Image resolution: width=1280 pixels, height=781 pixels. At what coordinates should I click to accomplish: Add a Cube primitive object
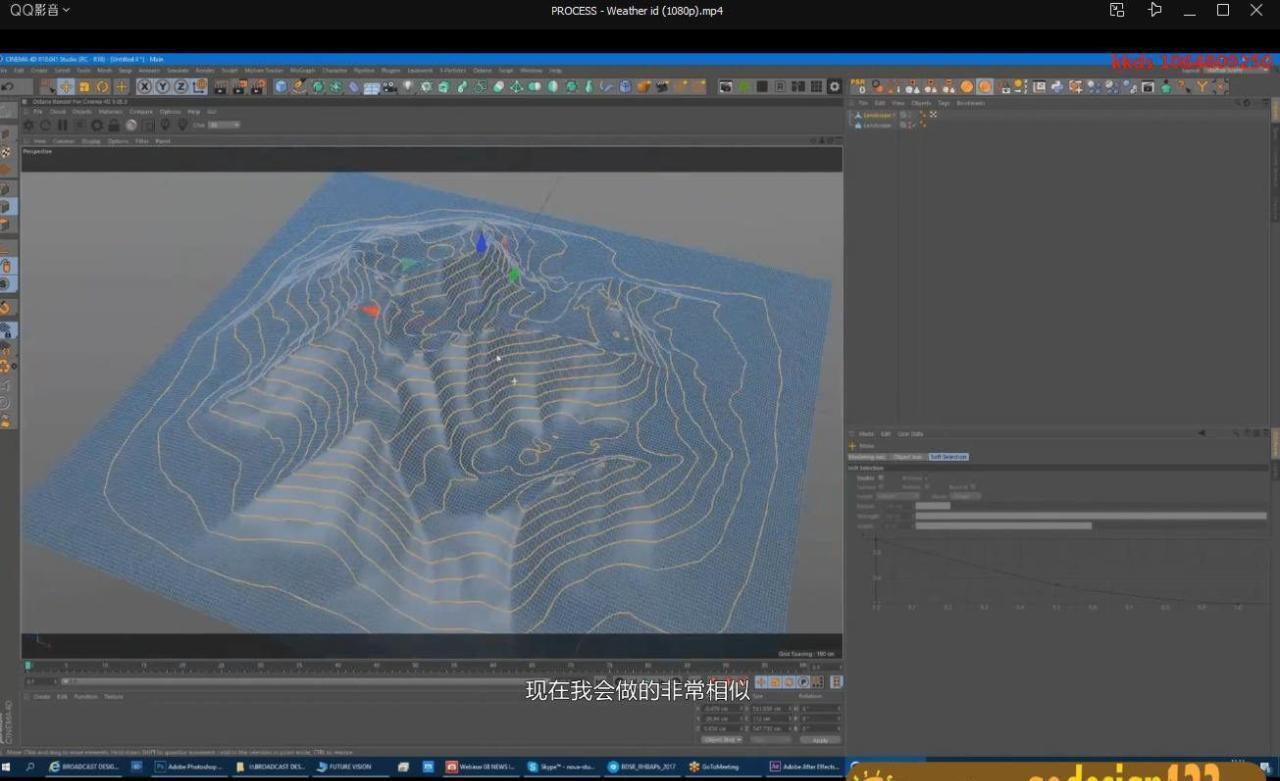(281, 87)
